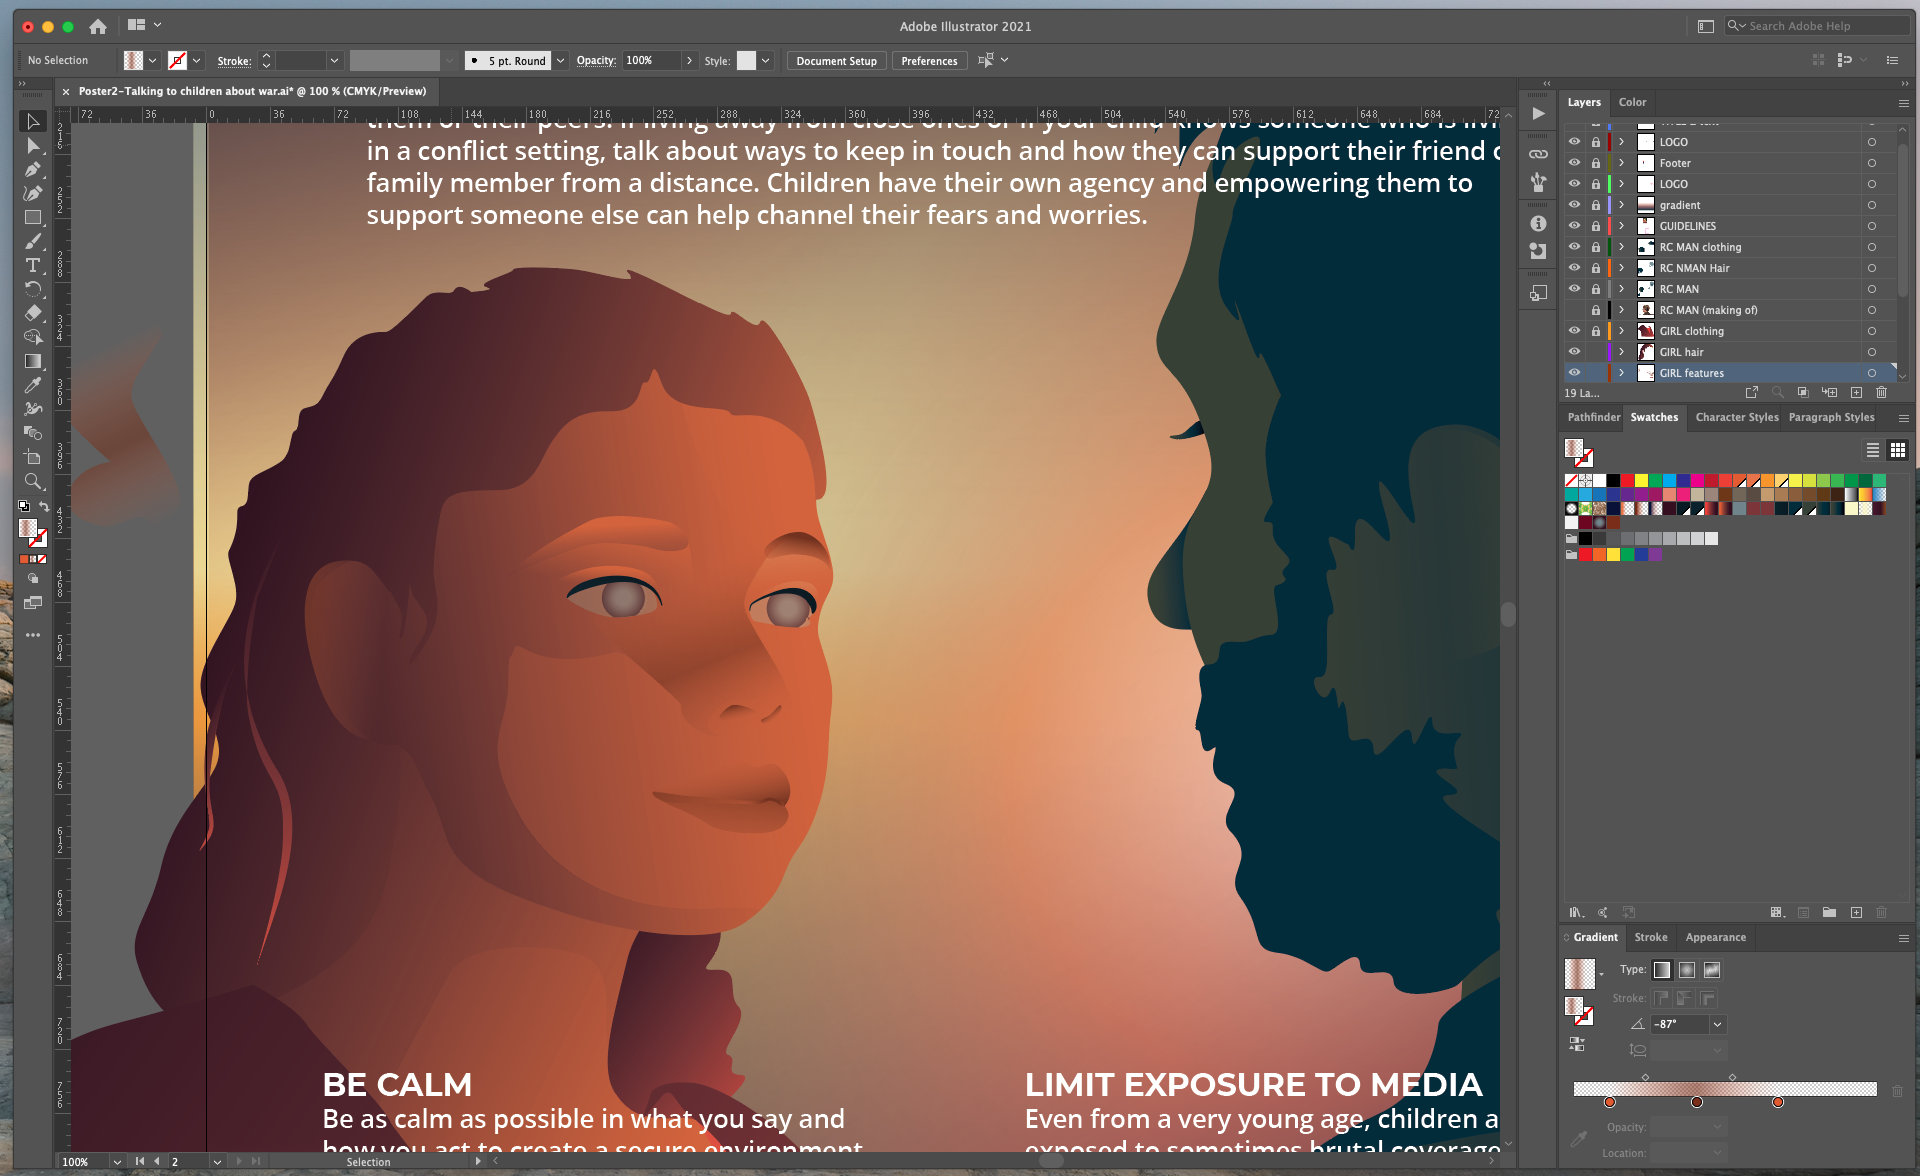Select the Type tool
Screen dimensions: 1920x1176
point(33,265)
